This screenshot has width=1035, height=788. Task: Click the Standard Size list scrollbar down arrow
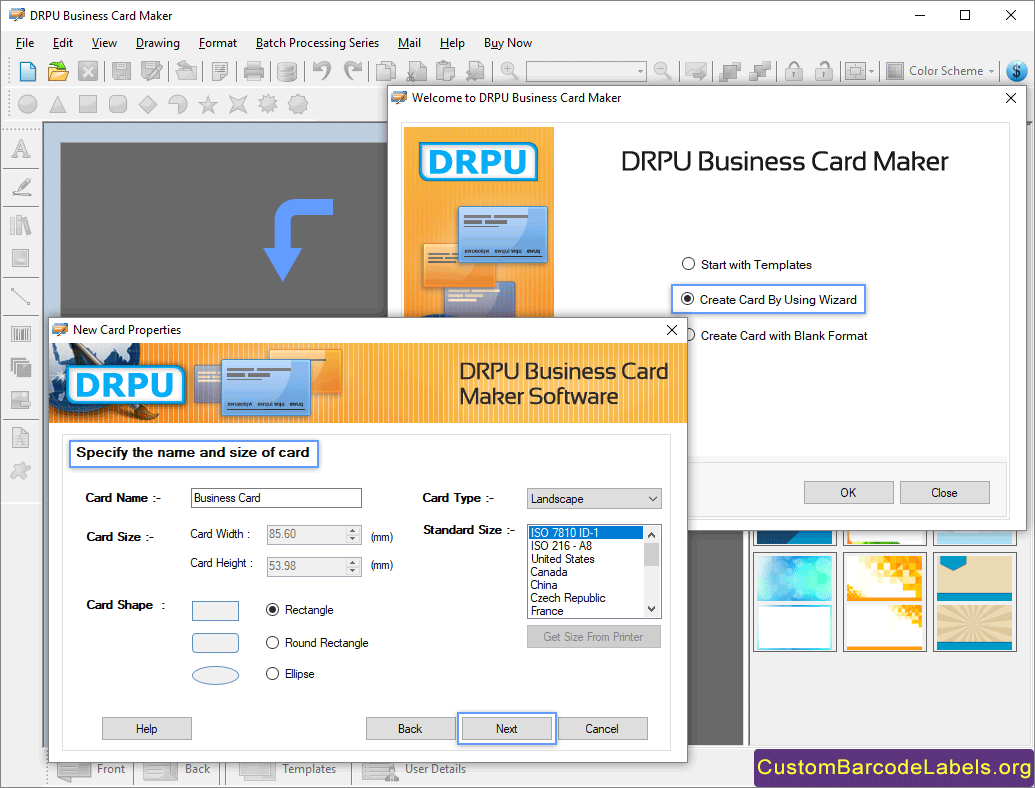pyautogui.click(x=651, y=609)
